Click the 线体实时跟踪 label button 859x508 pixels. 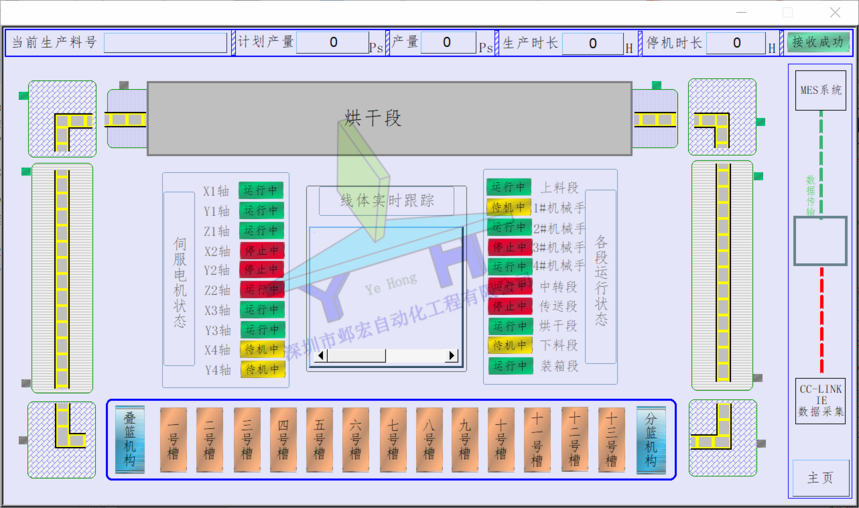[x=387, y=201]
